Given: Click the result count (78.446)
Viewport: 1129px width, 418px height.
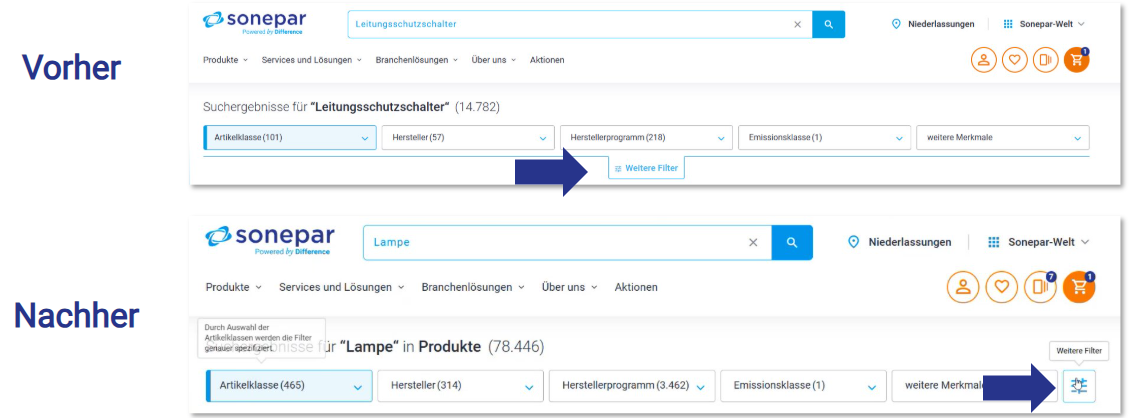Looking at the screenshot, I should pyautogui.click(x=516, y=347).
